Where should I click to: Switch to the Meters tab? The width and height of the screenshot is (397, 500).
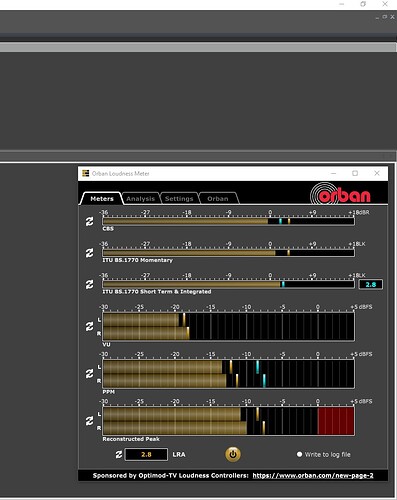tap(102, 199)
